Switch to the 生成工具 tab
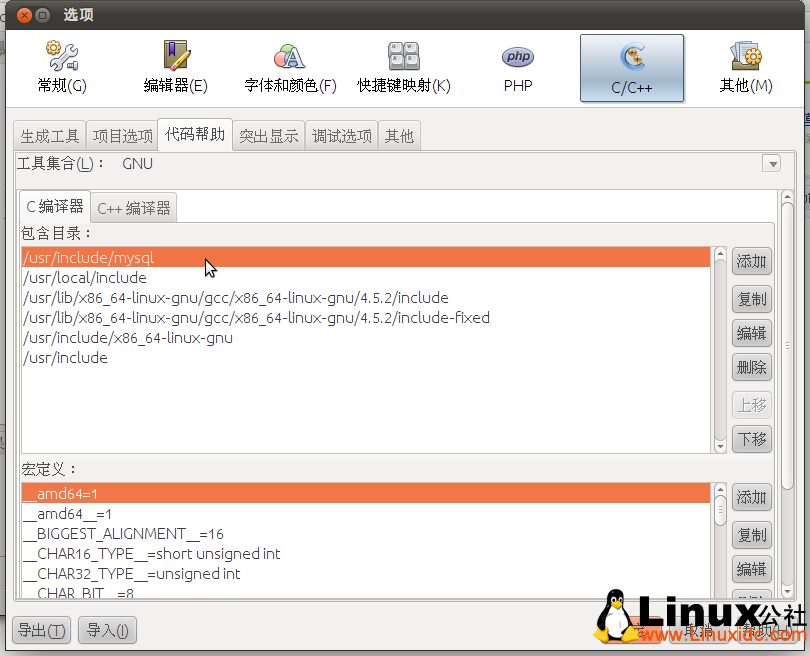810x656 pixels. tap(50, 136)
